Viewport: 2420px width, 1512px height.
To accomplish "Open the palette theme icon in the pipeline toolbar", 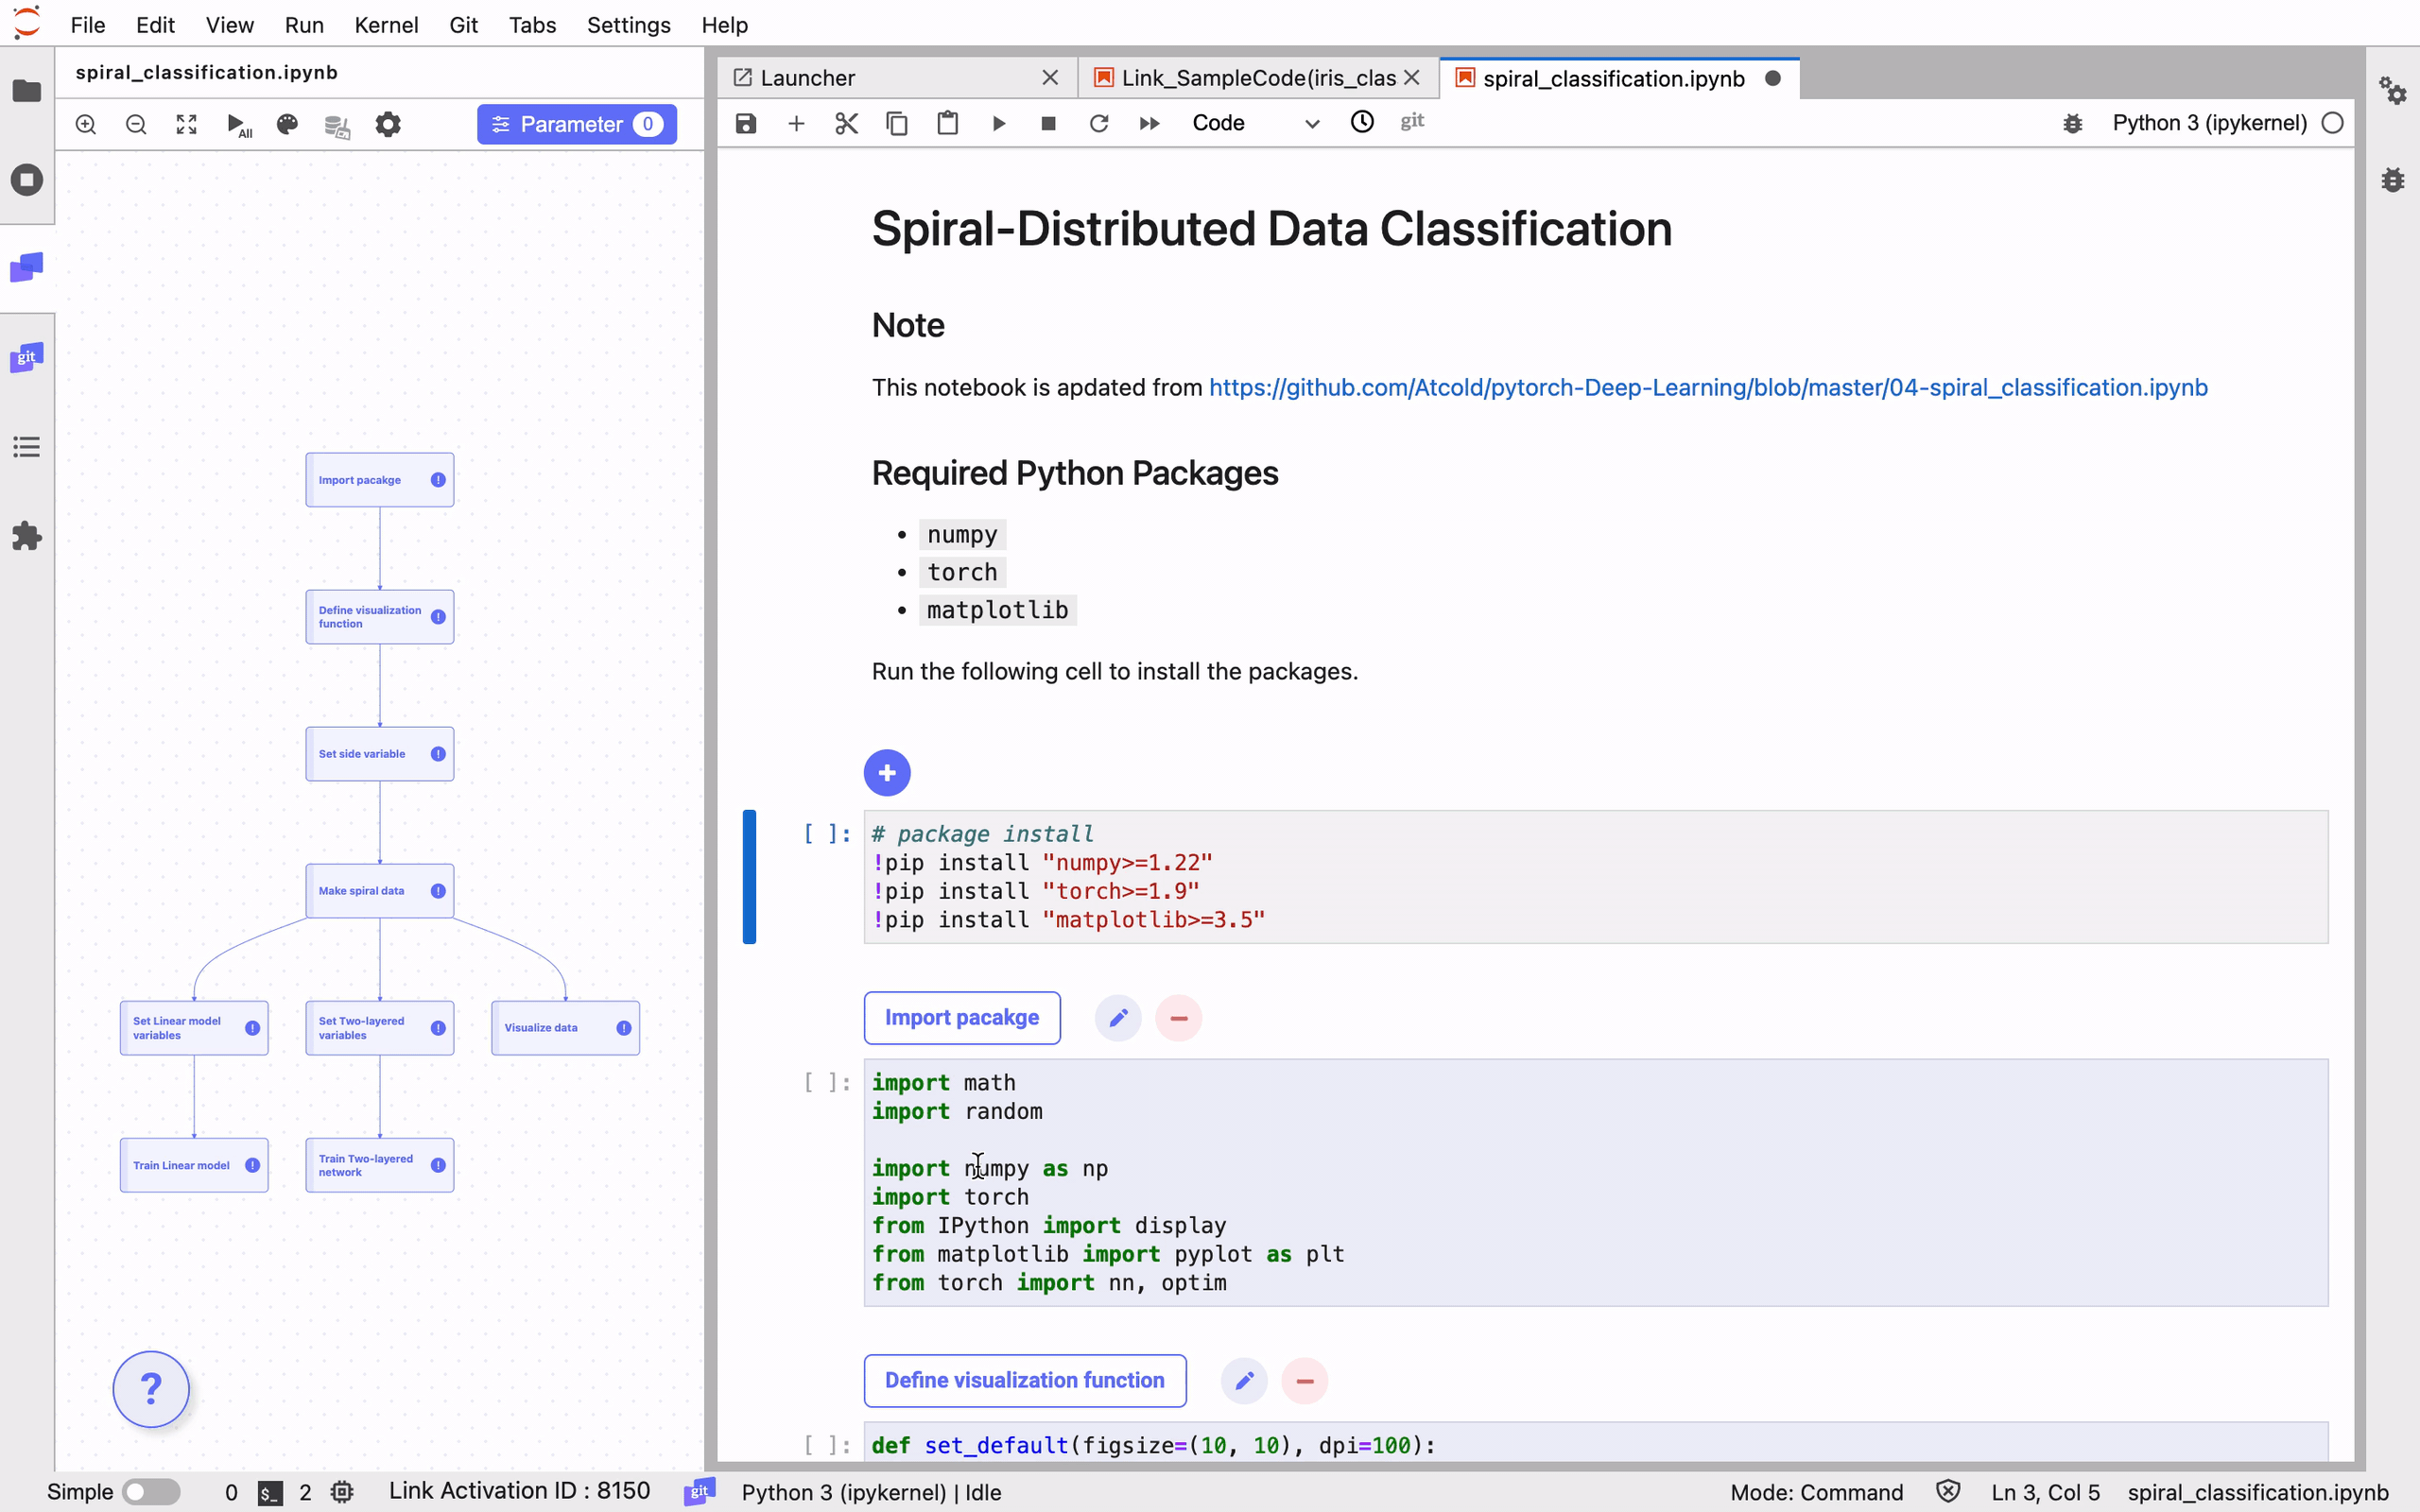I will 287,125.
